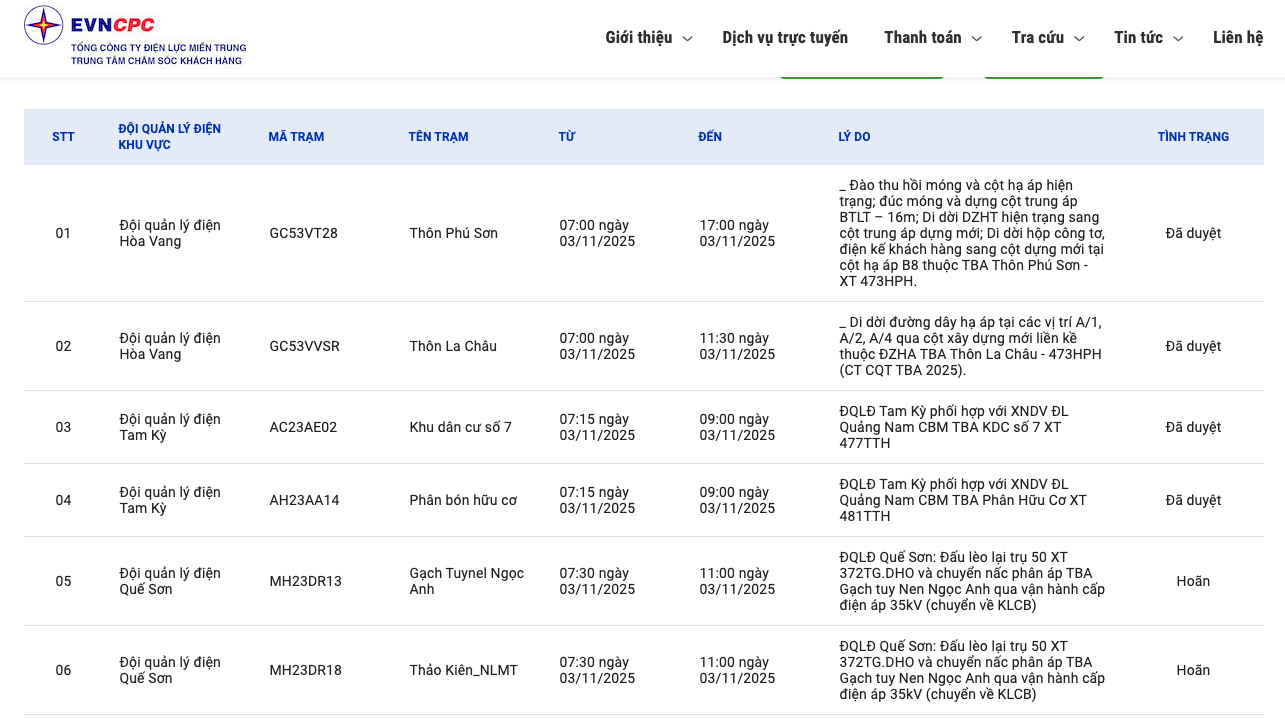
Task: Expand the Giới thiệu dropdown chevron
Action: point(687,39)
